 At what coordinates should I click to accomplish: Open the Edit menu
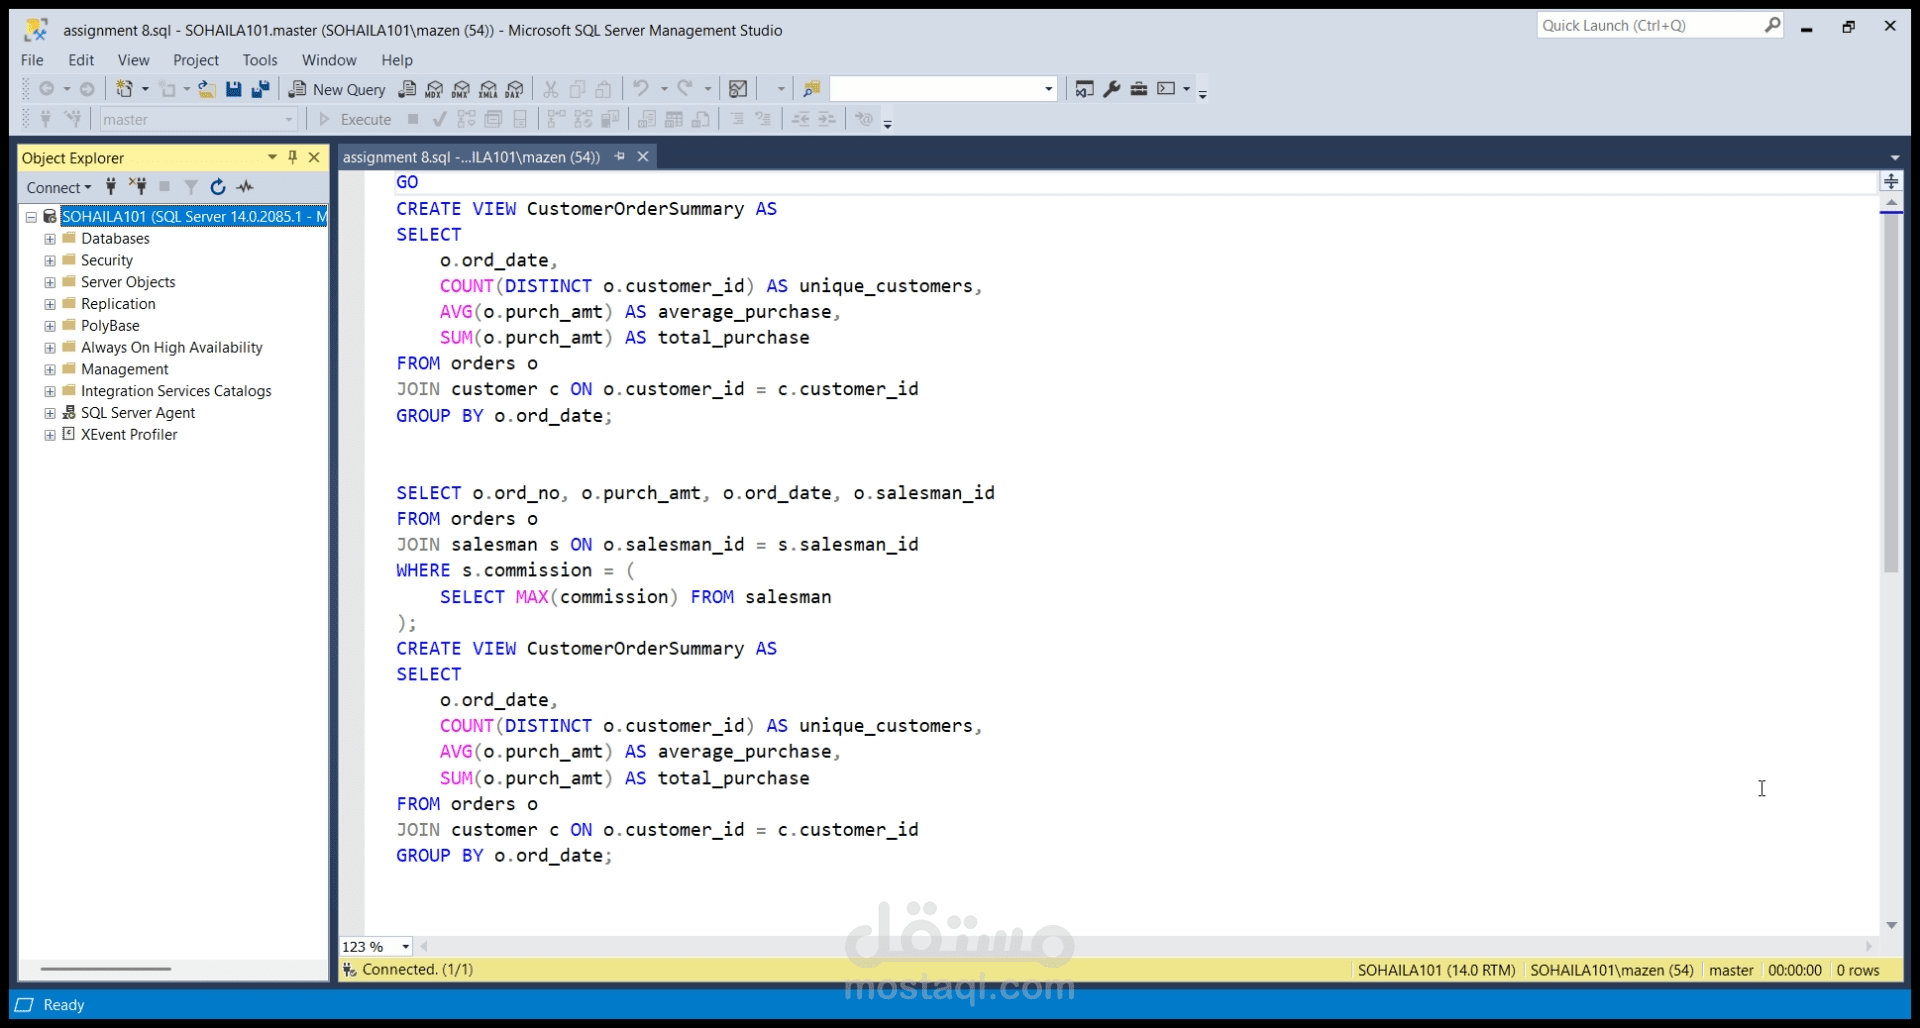(81, 60)
